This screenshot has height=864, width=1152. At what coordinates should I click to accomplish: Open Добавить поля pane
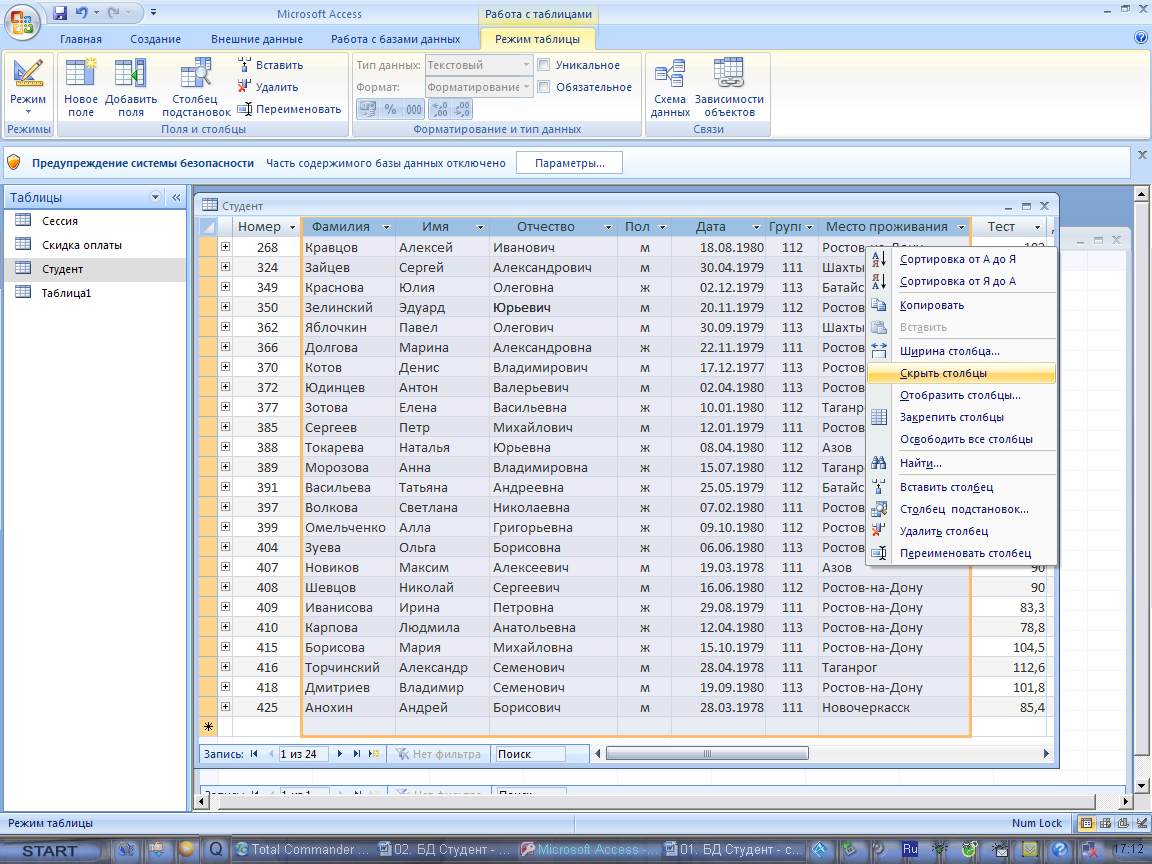point(131,87)
